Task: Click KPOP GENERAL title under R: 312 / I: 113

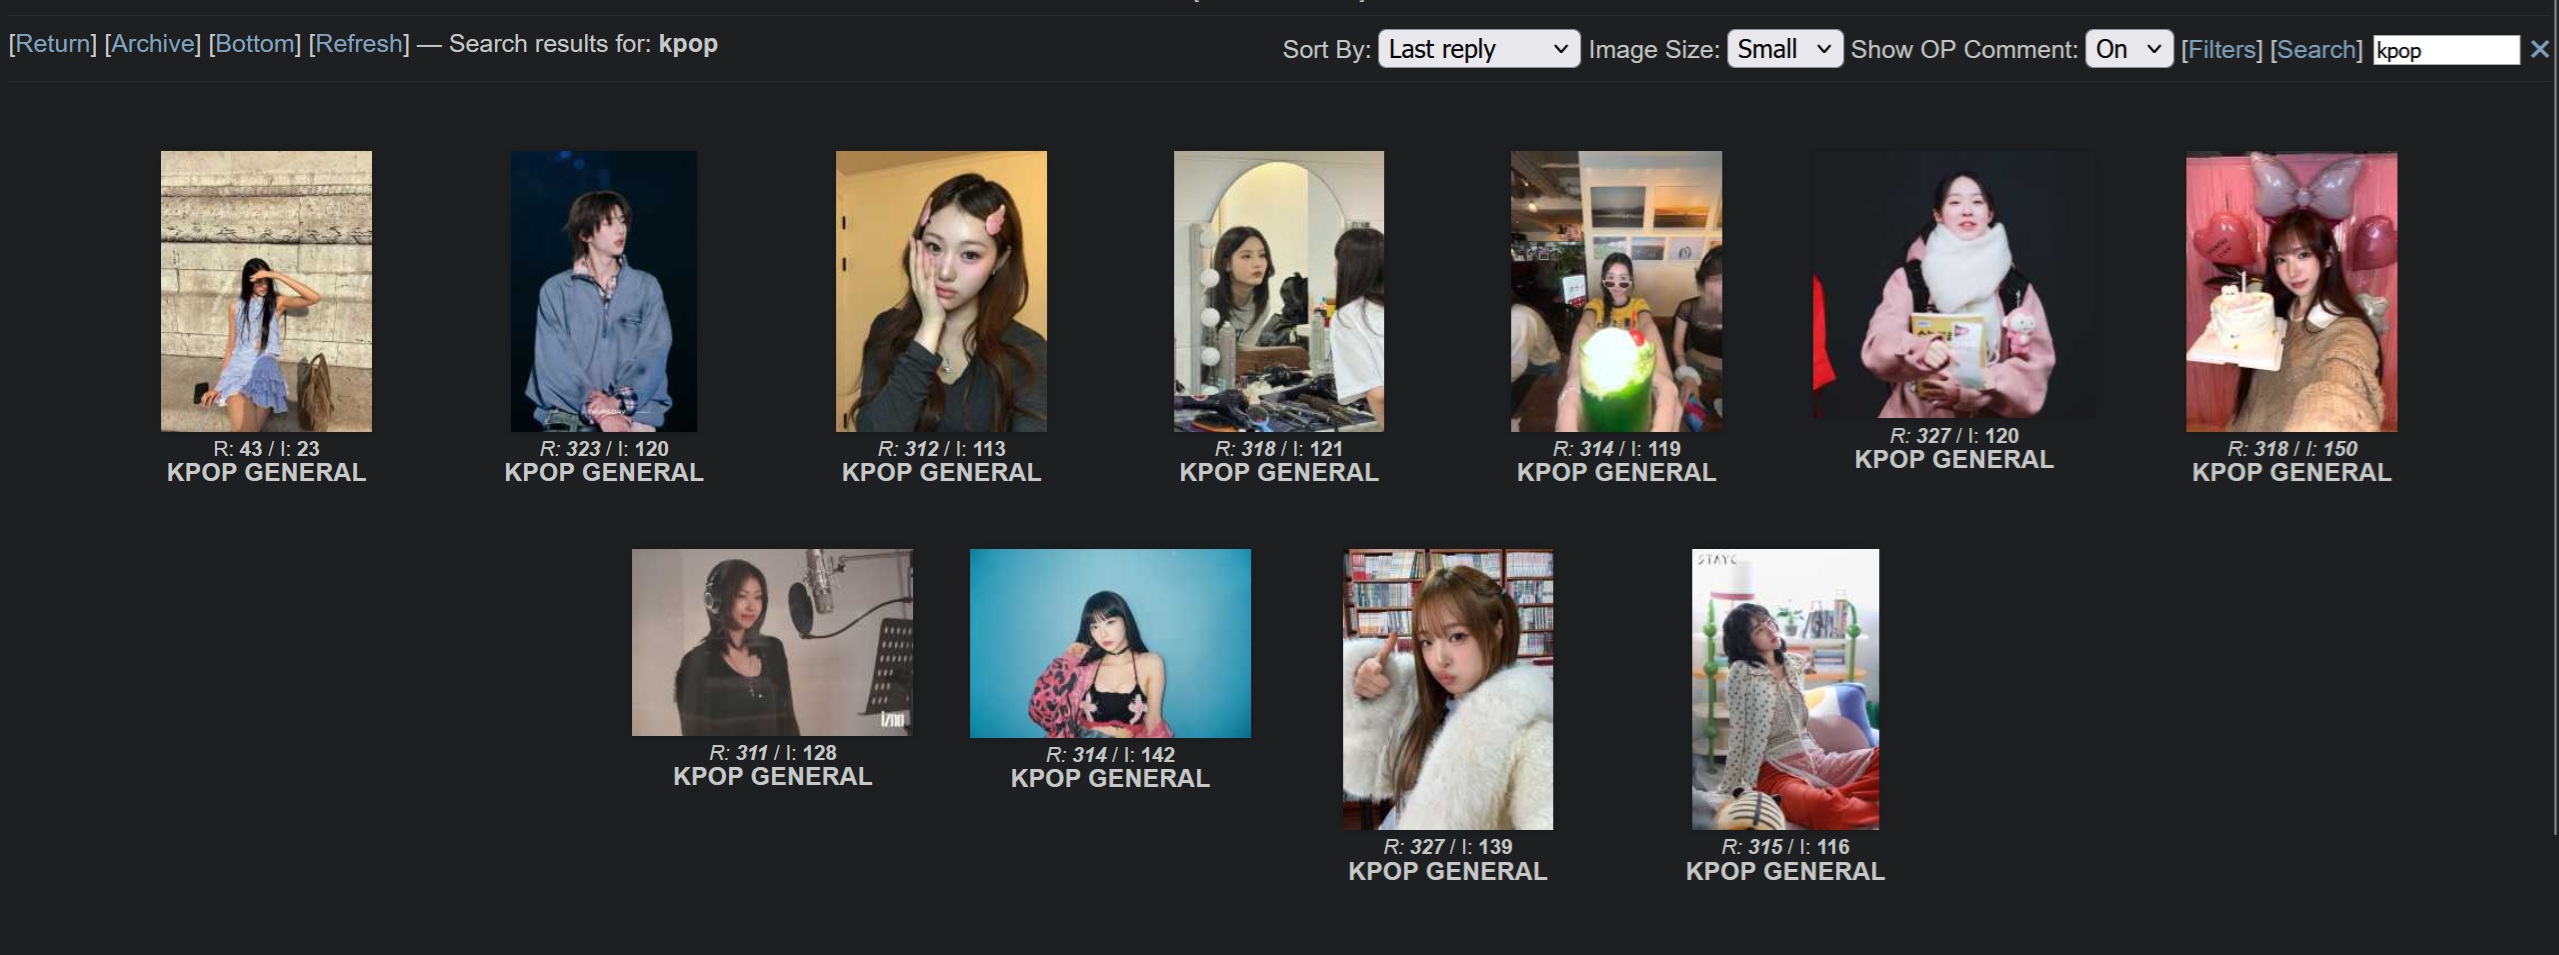Action: pos(941,473)
